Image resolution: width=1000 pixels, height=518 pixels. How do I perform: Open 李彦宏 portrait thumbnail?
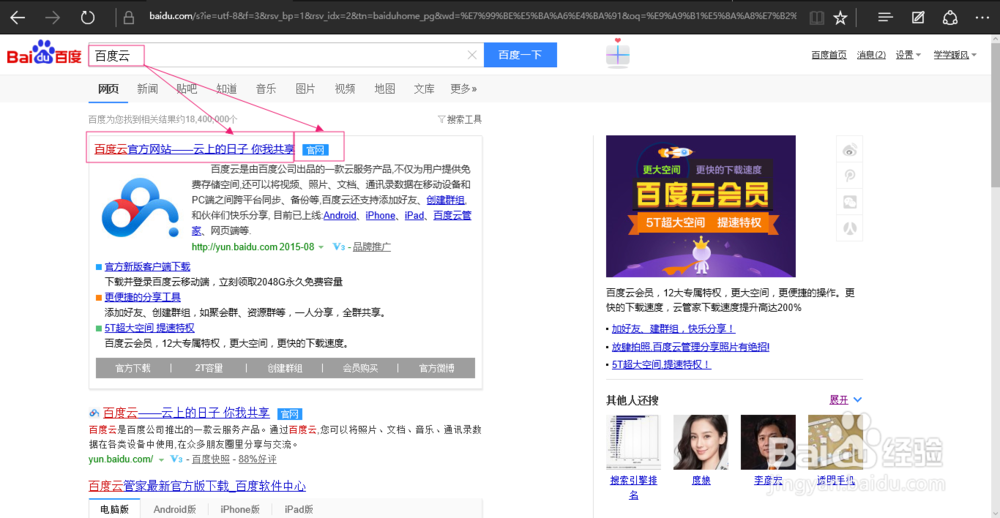coord(768,443)
